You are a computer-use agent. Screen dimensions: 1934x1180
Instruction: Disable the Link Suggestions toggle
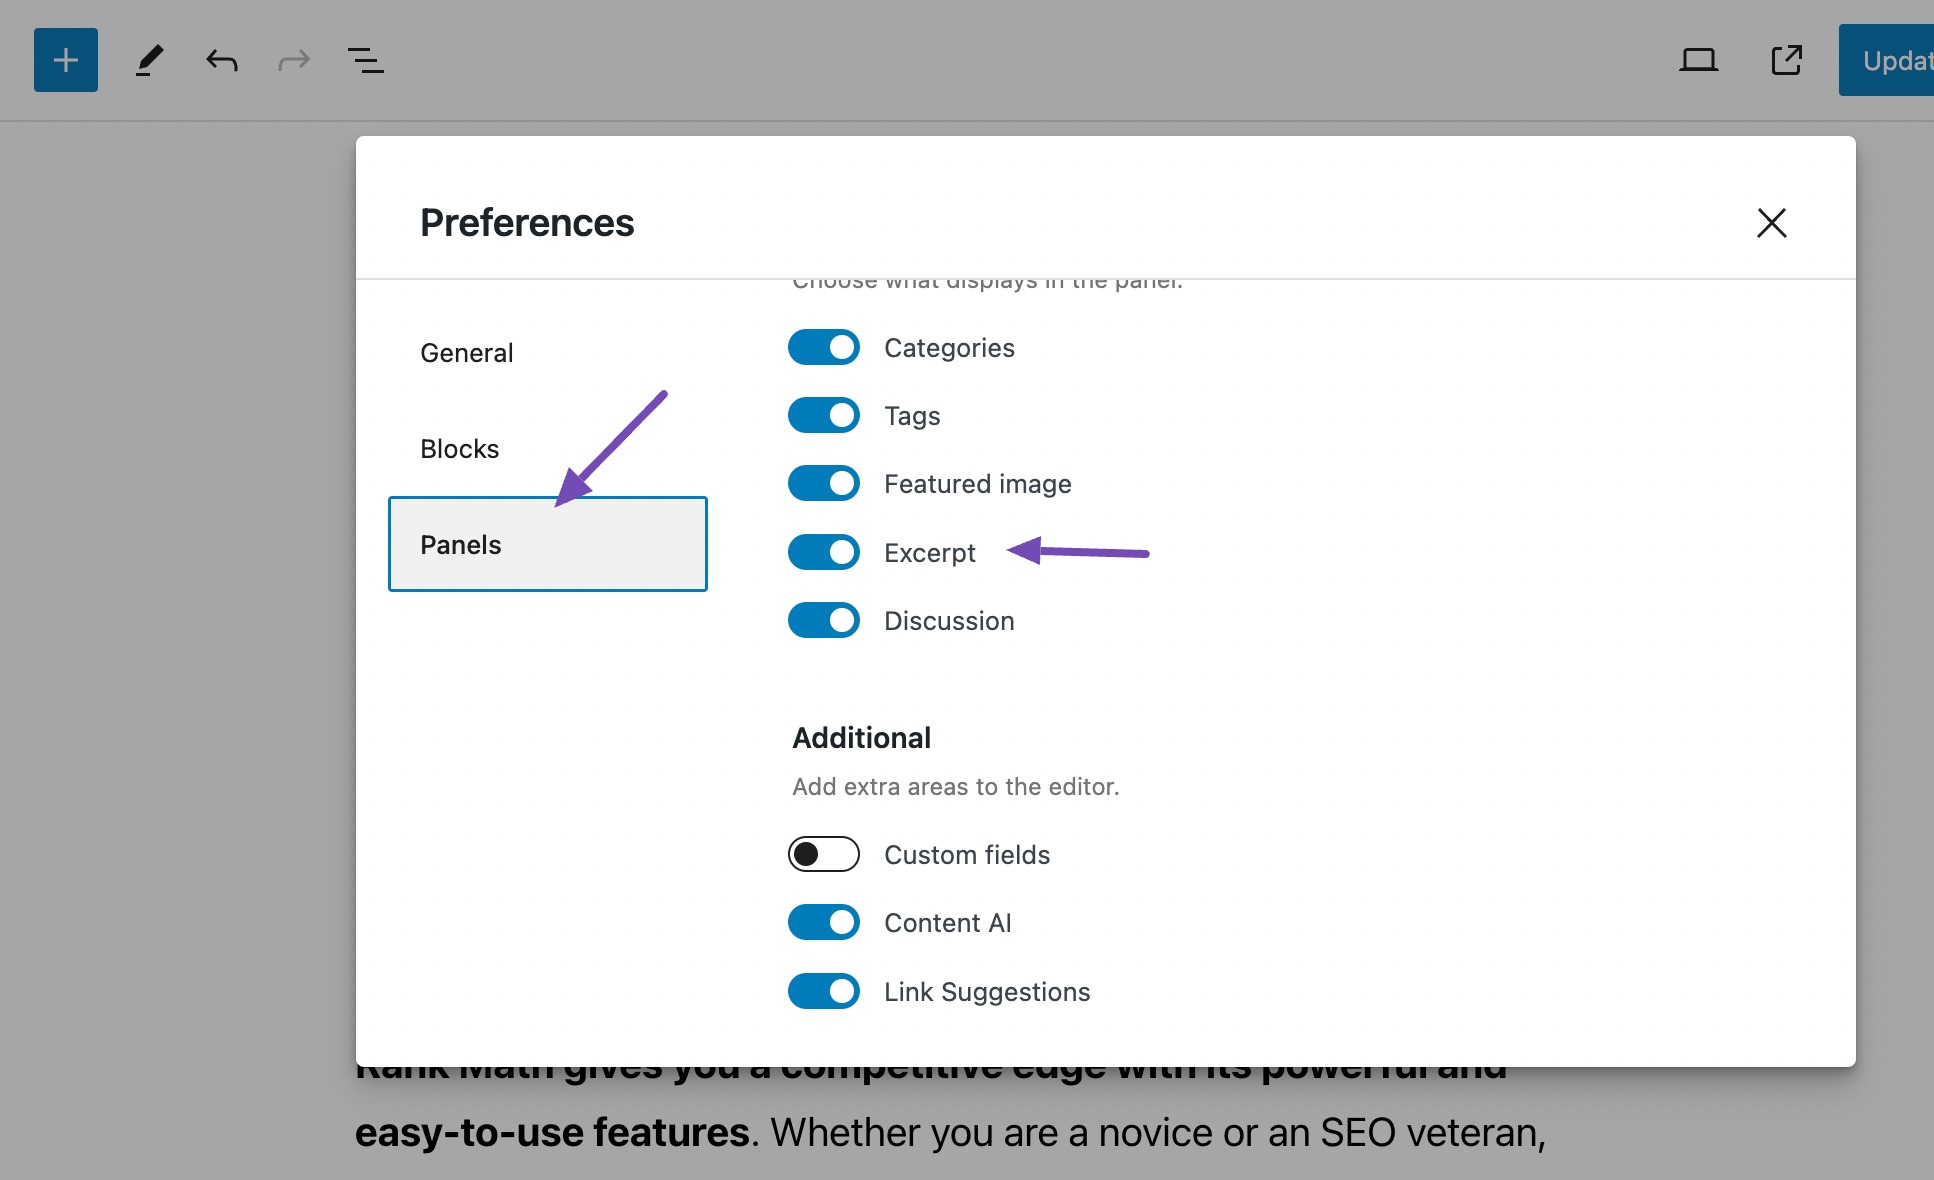823,991
